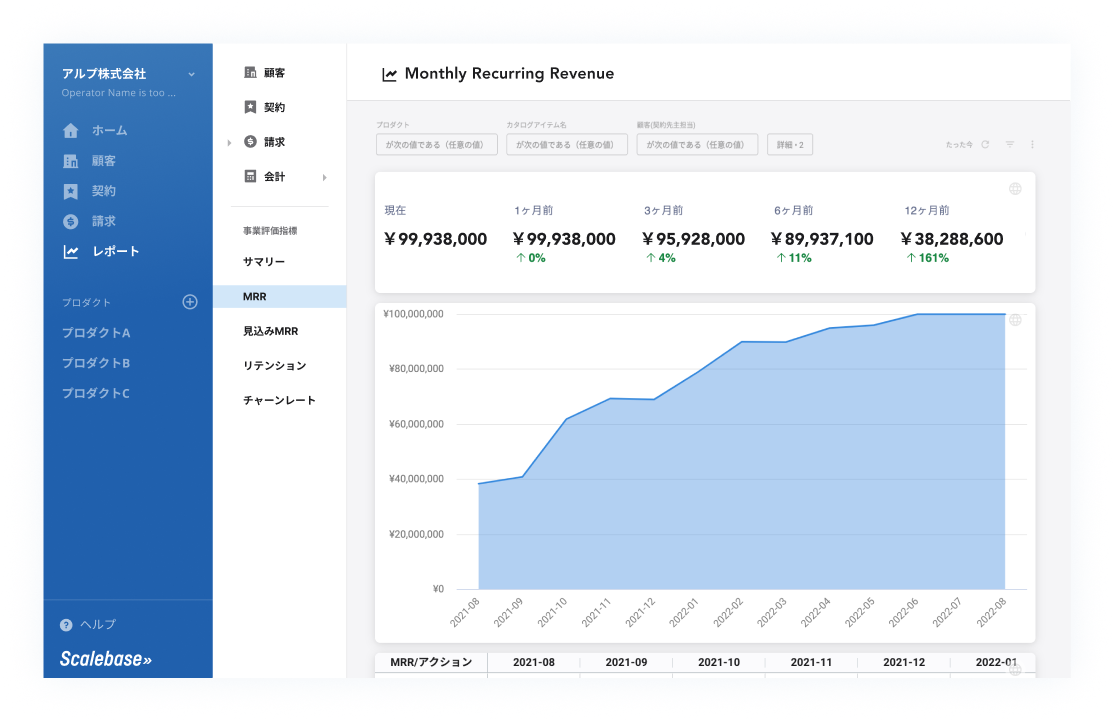Click the 請求 coin icon in blue sidebar
The image size is (1115, 722).
pyautogui.click(x=70, y=221)
